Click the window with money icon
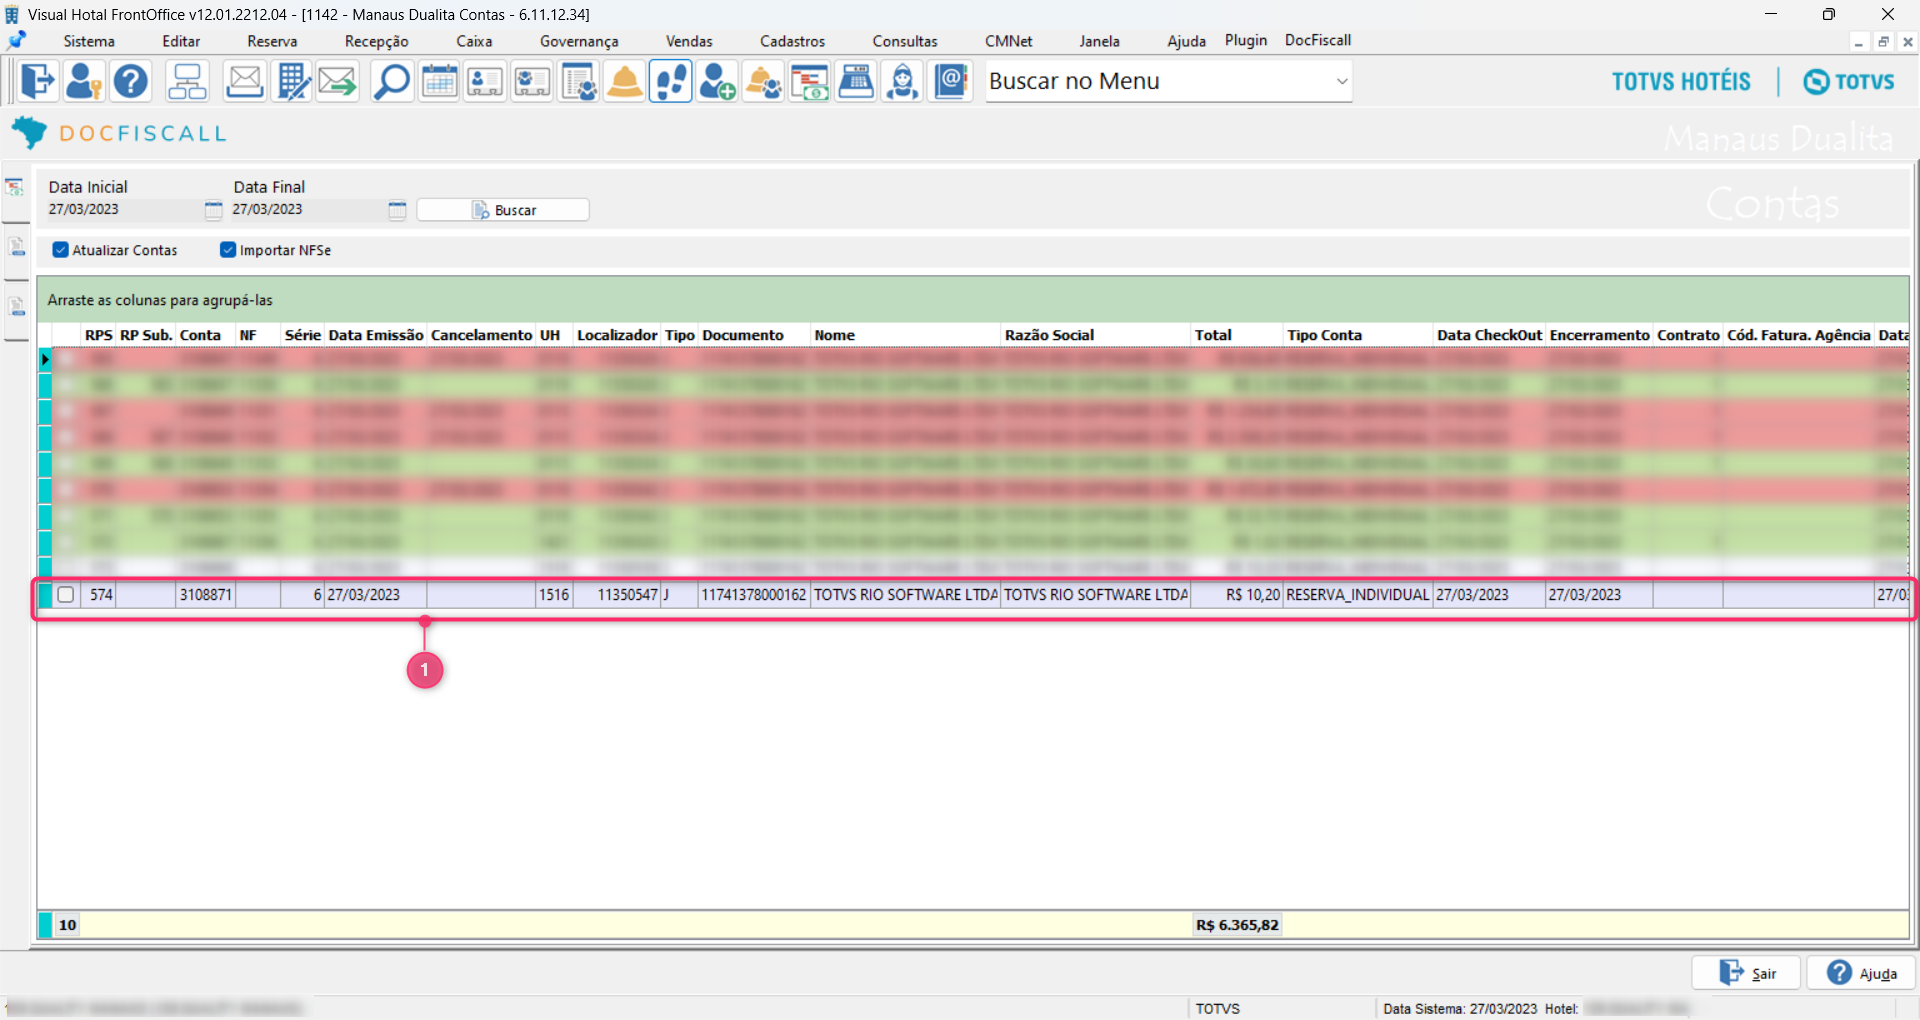The width and height of the screenshot is (1920, 1020). (810, 81)
